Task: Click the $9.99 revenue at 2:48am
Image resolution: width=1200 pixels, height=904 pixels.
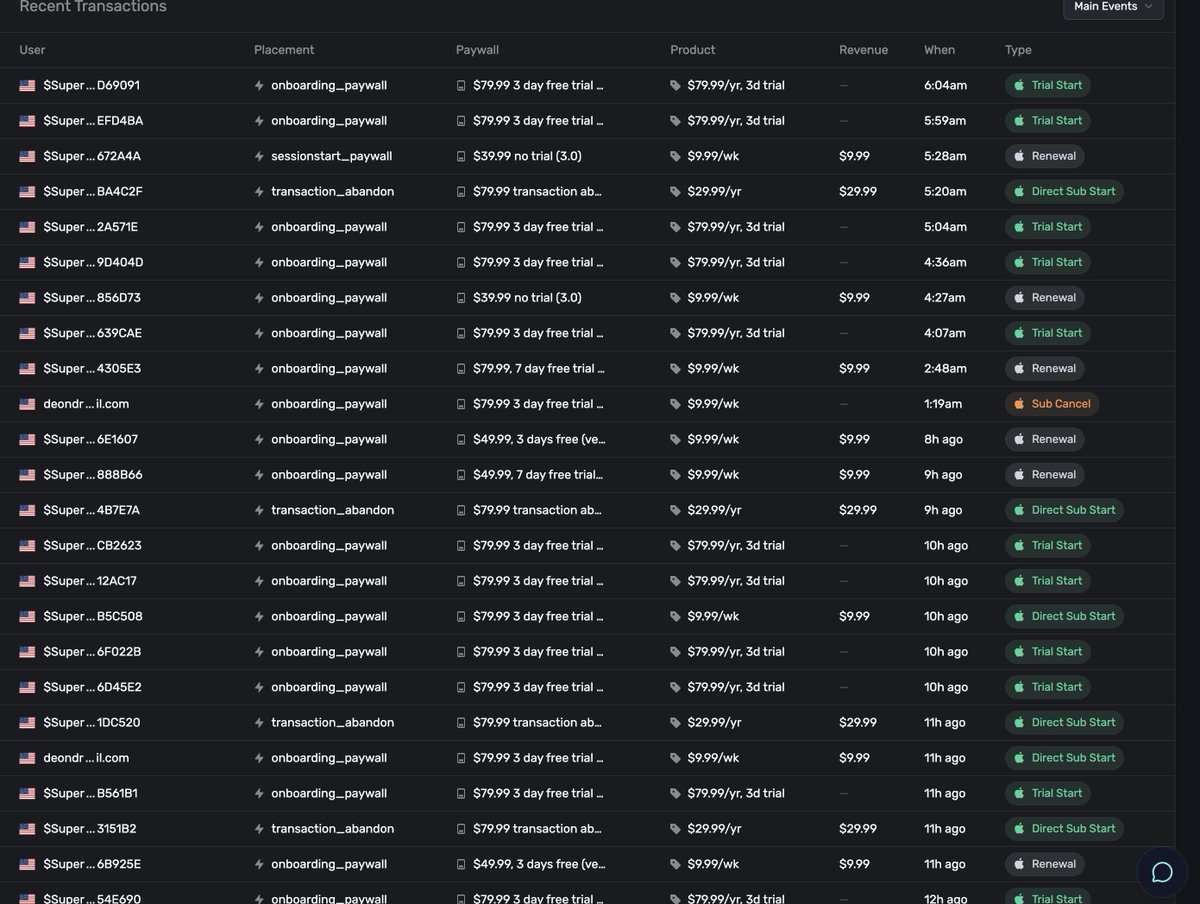Action: point(854,369)
